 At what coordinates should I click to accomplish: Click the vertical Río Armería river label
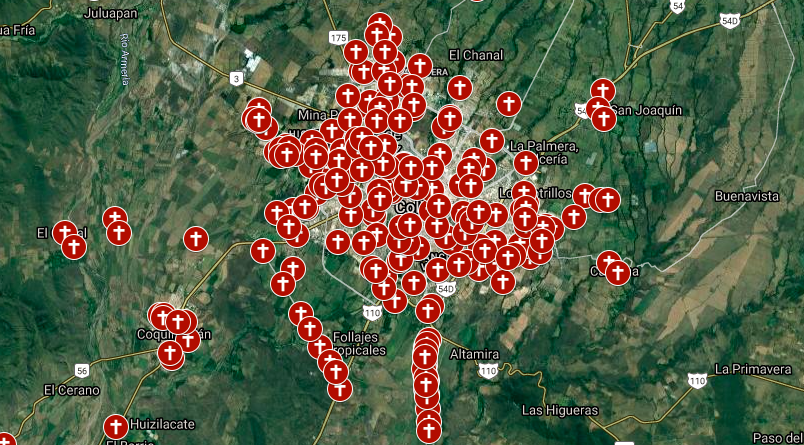click(125, 59)
